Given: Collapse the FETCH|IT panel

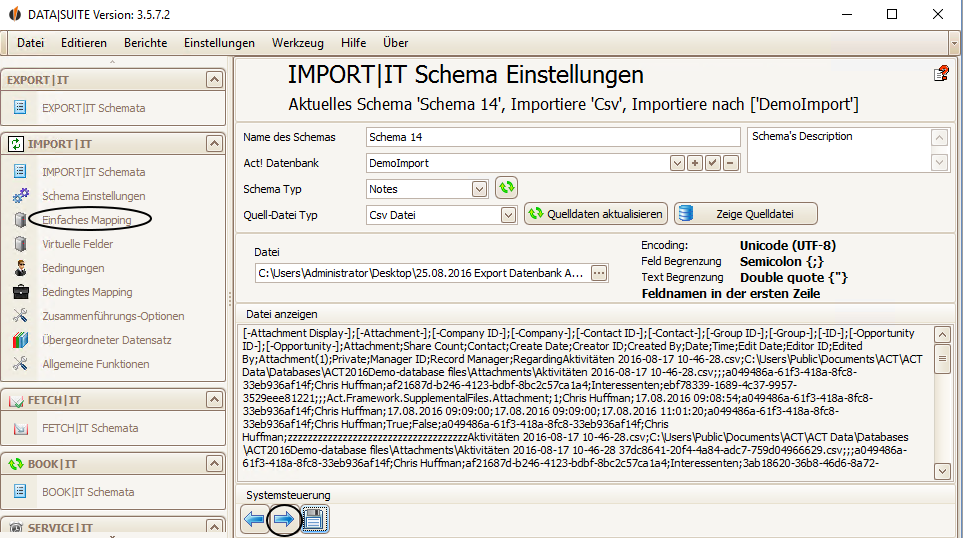Looking at the screenshot, I should (x=214, y=400).
